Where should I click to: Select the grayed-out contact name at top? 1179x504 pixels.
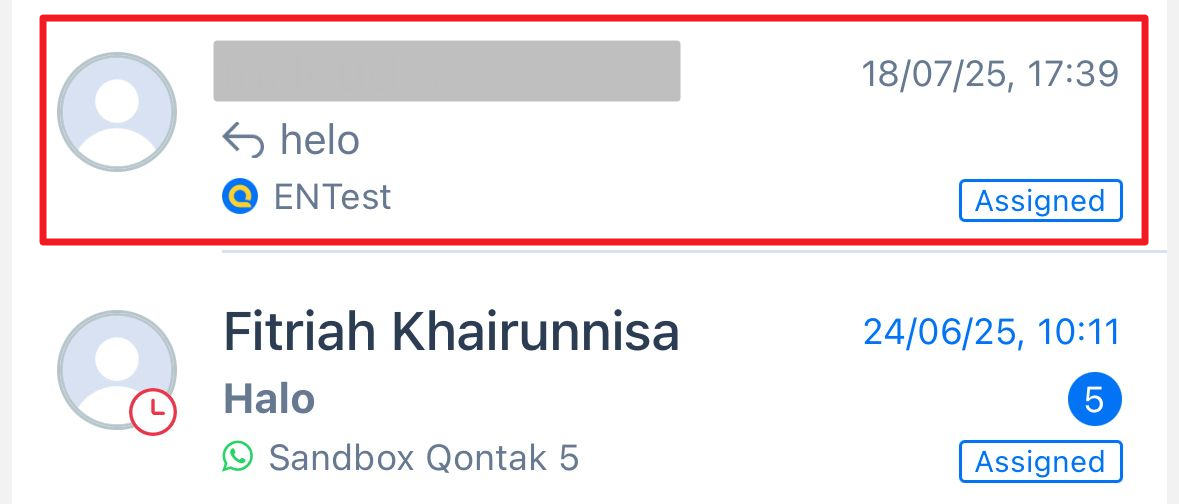click(x=447, y=71)
